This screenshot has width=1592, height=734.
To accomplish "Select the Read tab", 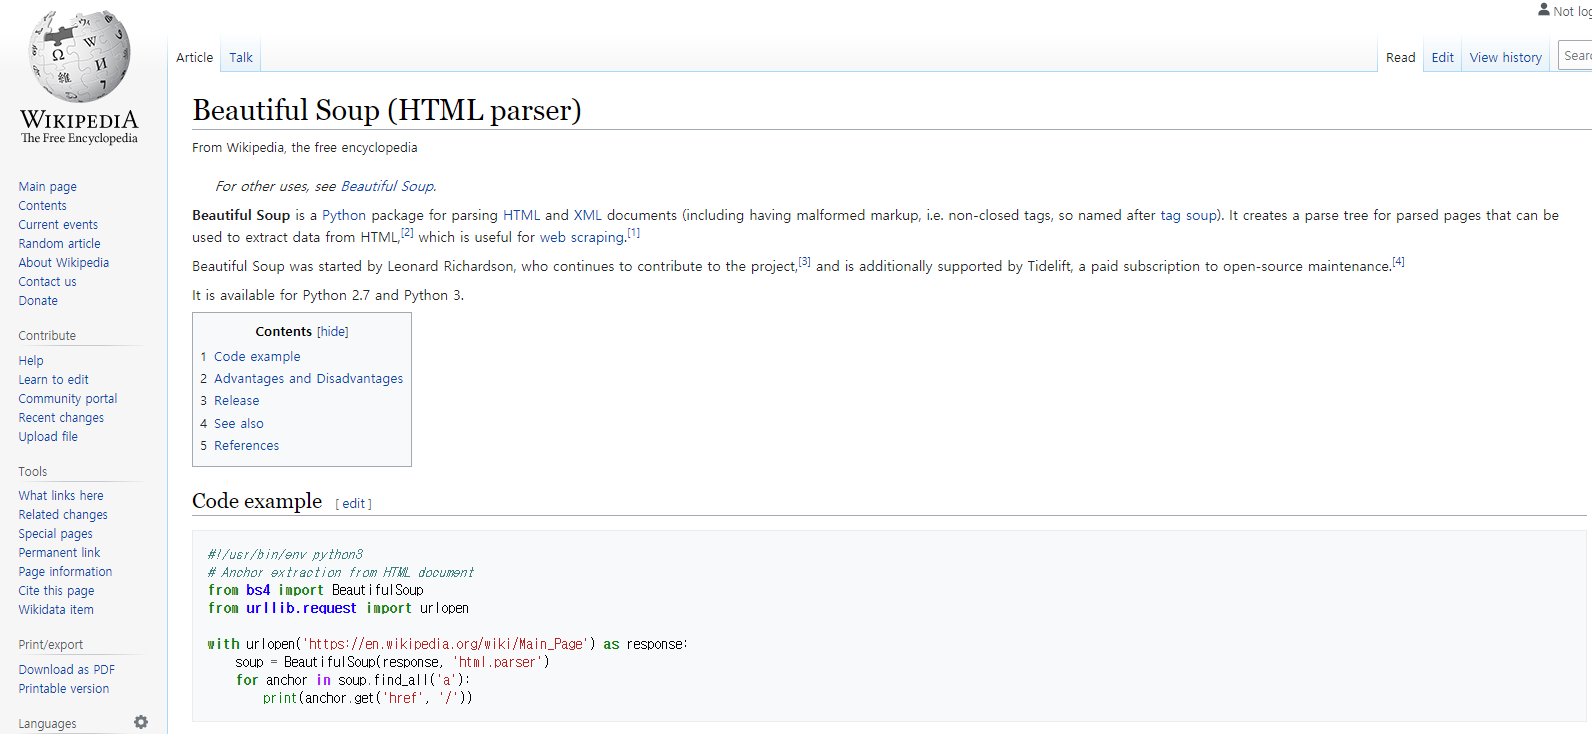I will click(x=1400, y=58).
